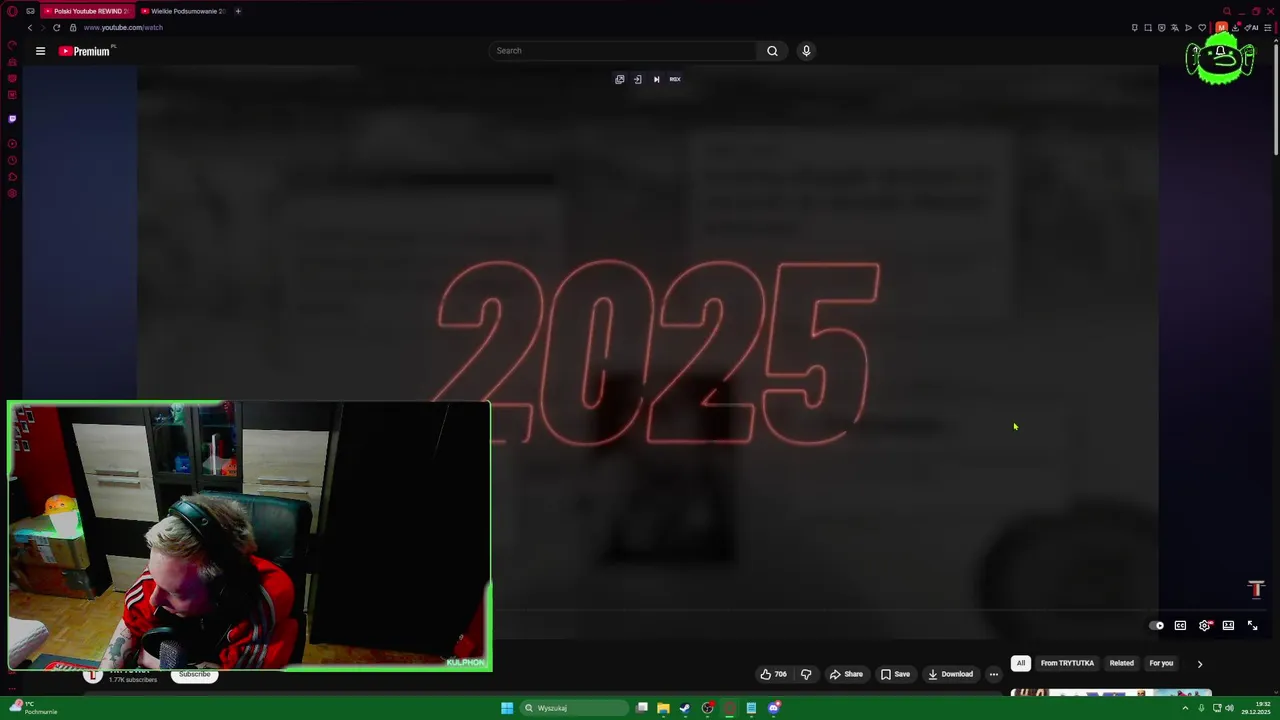Viewport: 1280px width, 720px height.
Task: Select the From TRYTUTKA chip
Action: [1067, 663]
